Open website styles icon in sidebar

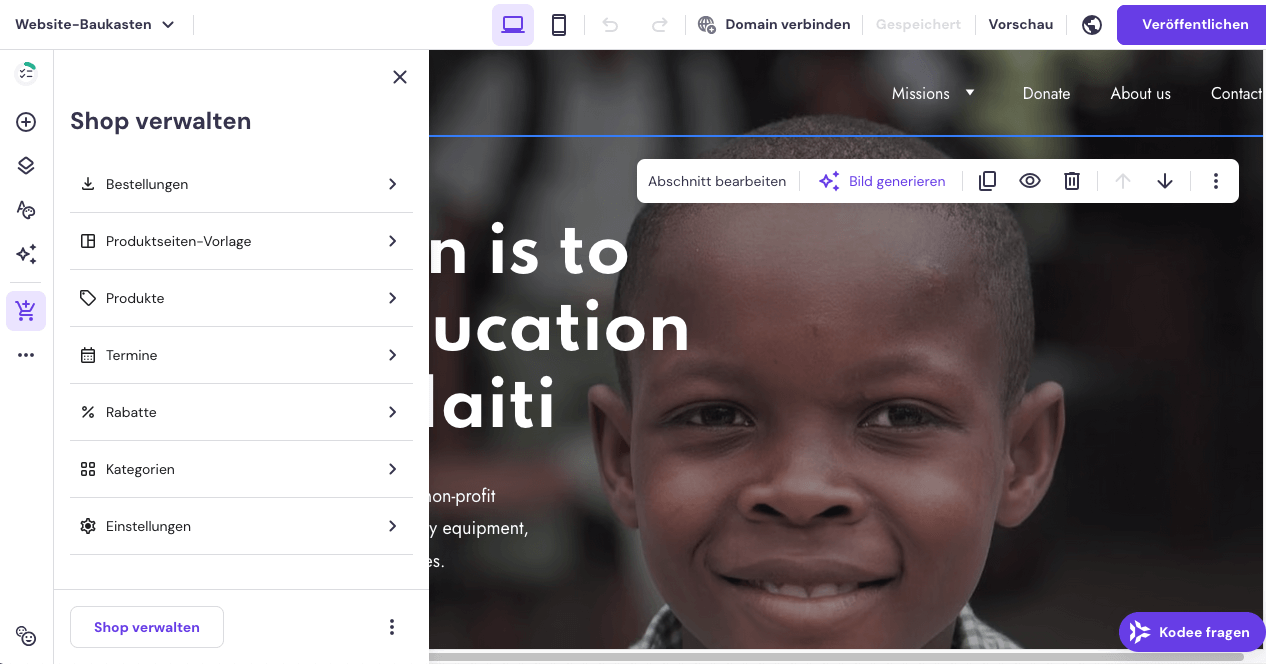pyautogui.click(x=26, y=210)
